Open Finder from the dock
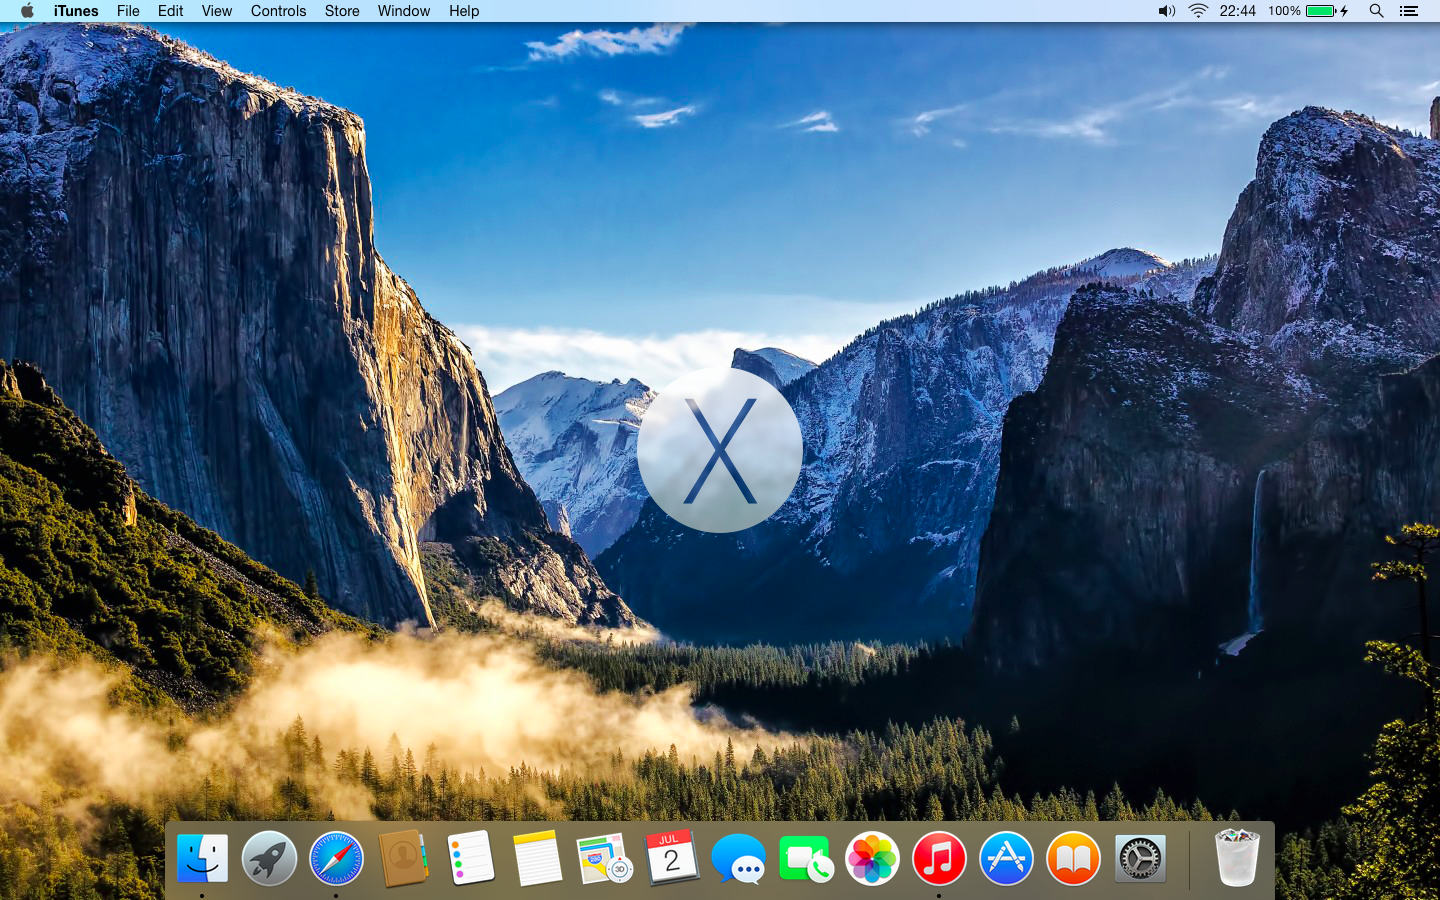 (x=202, y=859)
